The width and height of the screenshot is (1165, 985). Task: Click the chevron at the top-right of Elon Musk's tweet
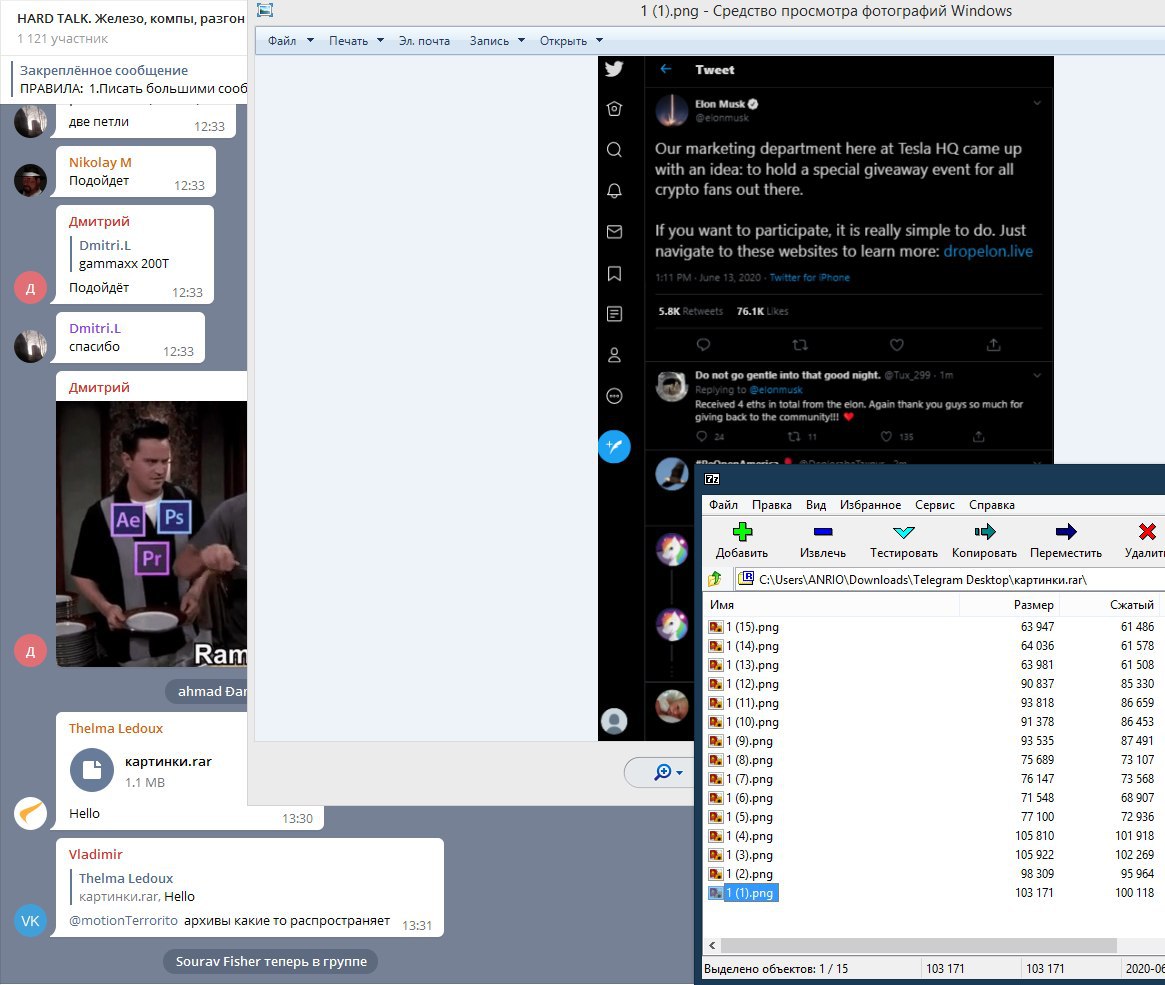(x=1037, y=103)
